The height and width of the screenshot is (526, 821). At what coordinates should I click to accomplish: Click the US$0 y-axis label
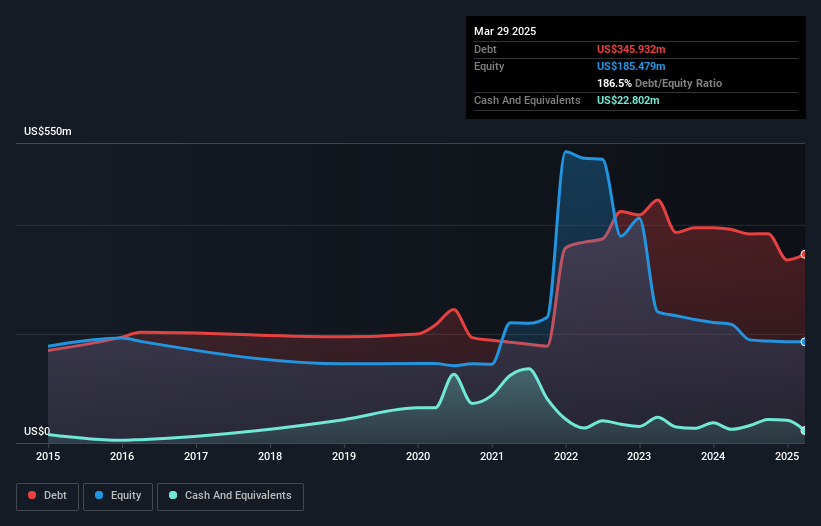[x=37, y=431]
